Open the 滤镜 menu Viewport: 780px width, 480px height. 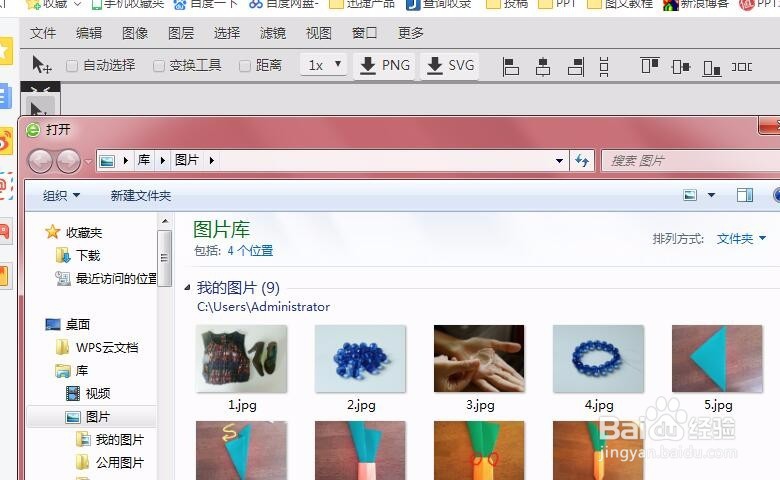(x=273, y=33)
